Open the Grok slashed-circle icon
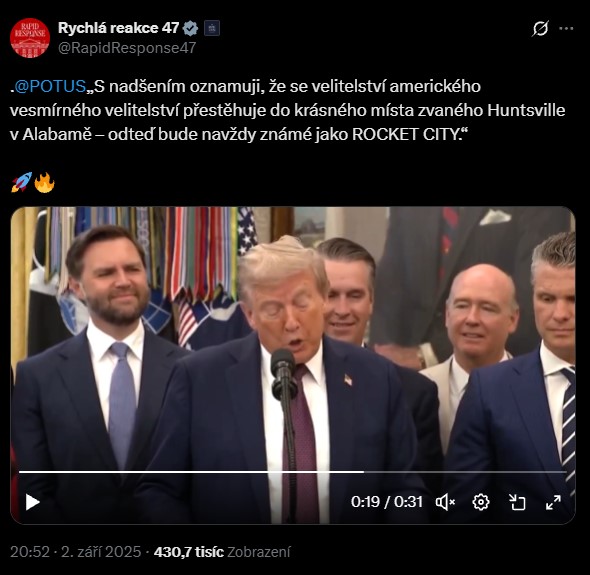 (x=540, y=28)
